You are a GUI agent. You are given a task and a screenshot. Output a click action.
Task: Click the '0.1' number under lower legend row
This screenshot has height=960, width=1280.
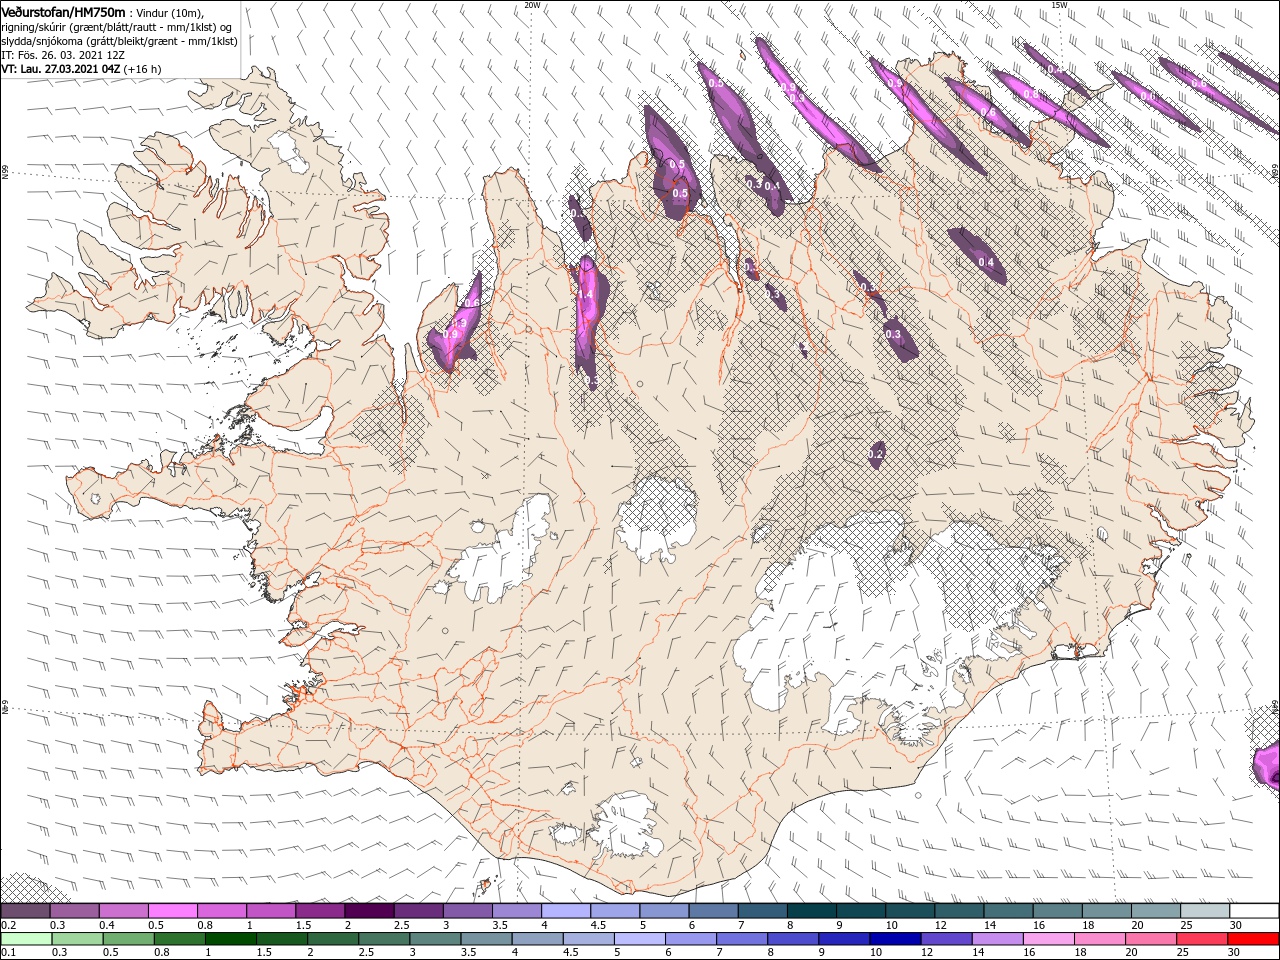9,953
